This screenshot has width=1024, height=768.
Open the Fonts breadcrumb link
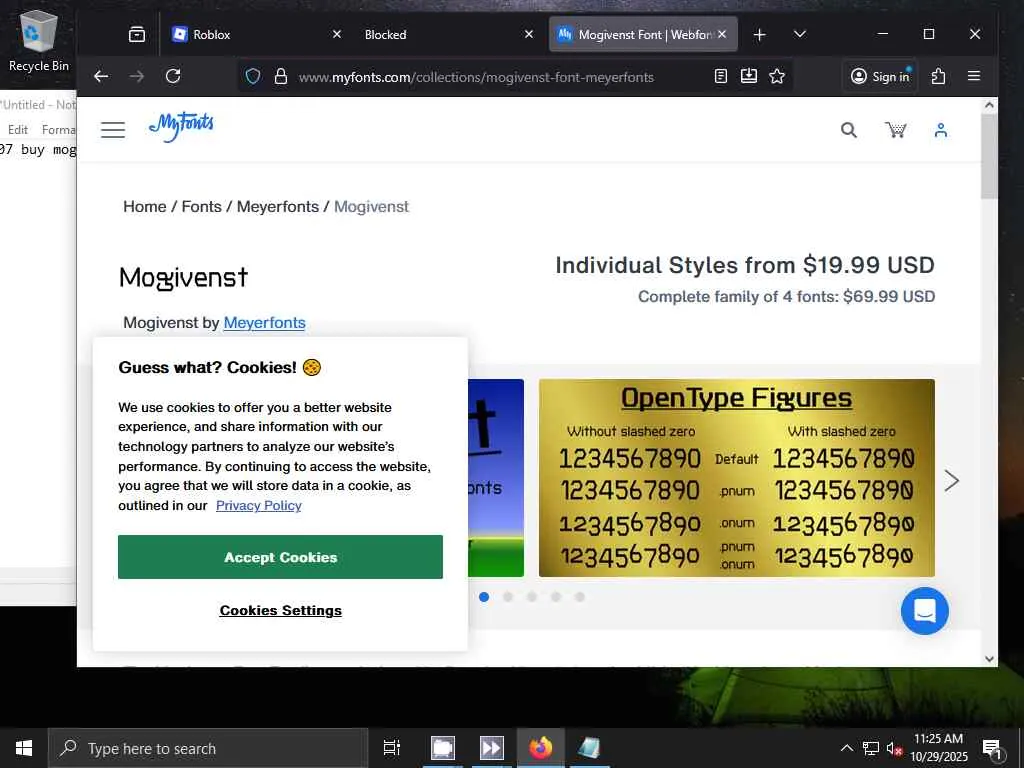click(x=201, y=206)
